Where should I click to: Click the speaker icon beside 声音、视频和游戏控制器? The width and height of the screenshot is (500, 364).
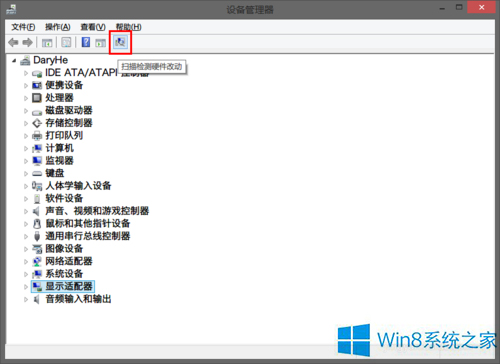point(36,211)
